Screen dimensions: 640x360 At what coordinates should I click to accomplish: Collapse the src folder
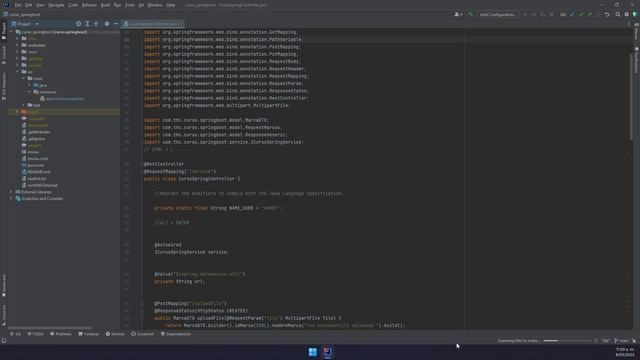[18, 71]
